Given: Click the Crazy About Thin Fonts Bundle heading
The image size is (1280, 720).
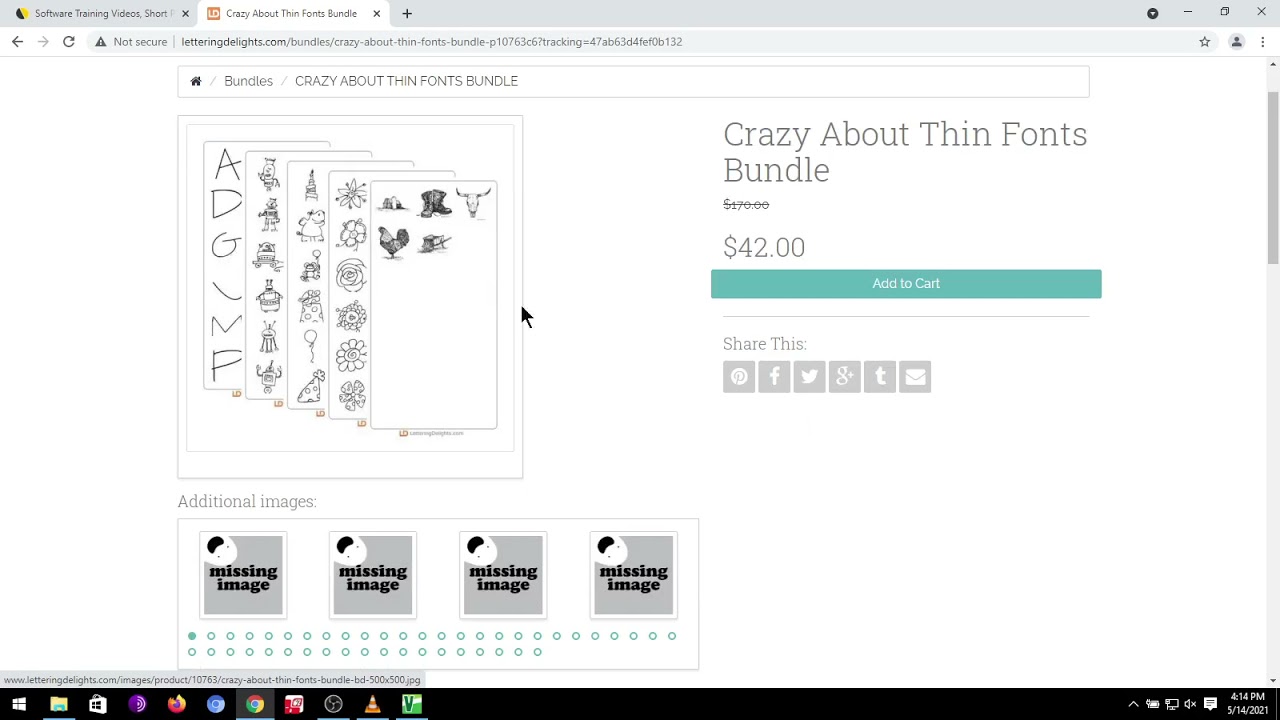Looking at the screenshot, I should pyautogui.click(x=905, y=152).
